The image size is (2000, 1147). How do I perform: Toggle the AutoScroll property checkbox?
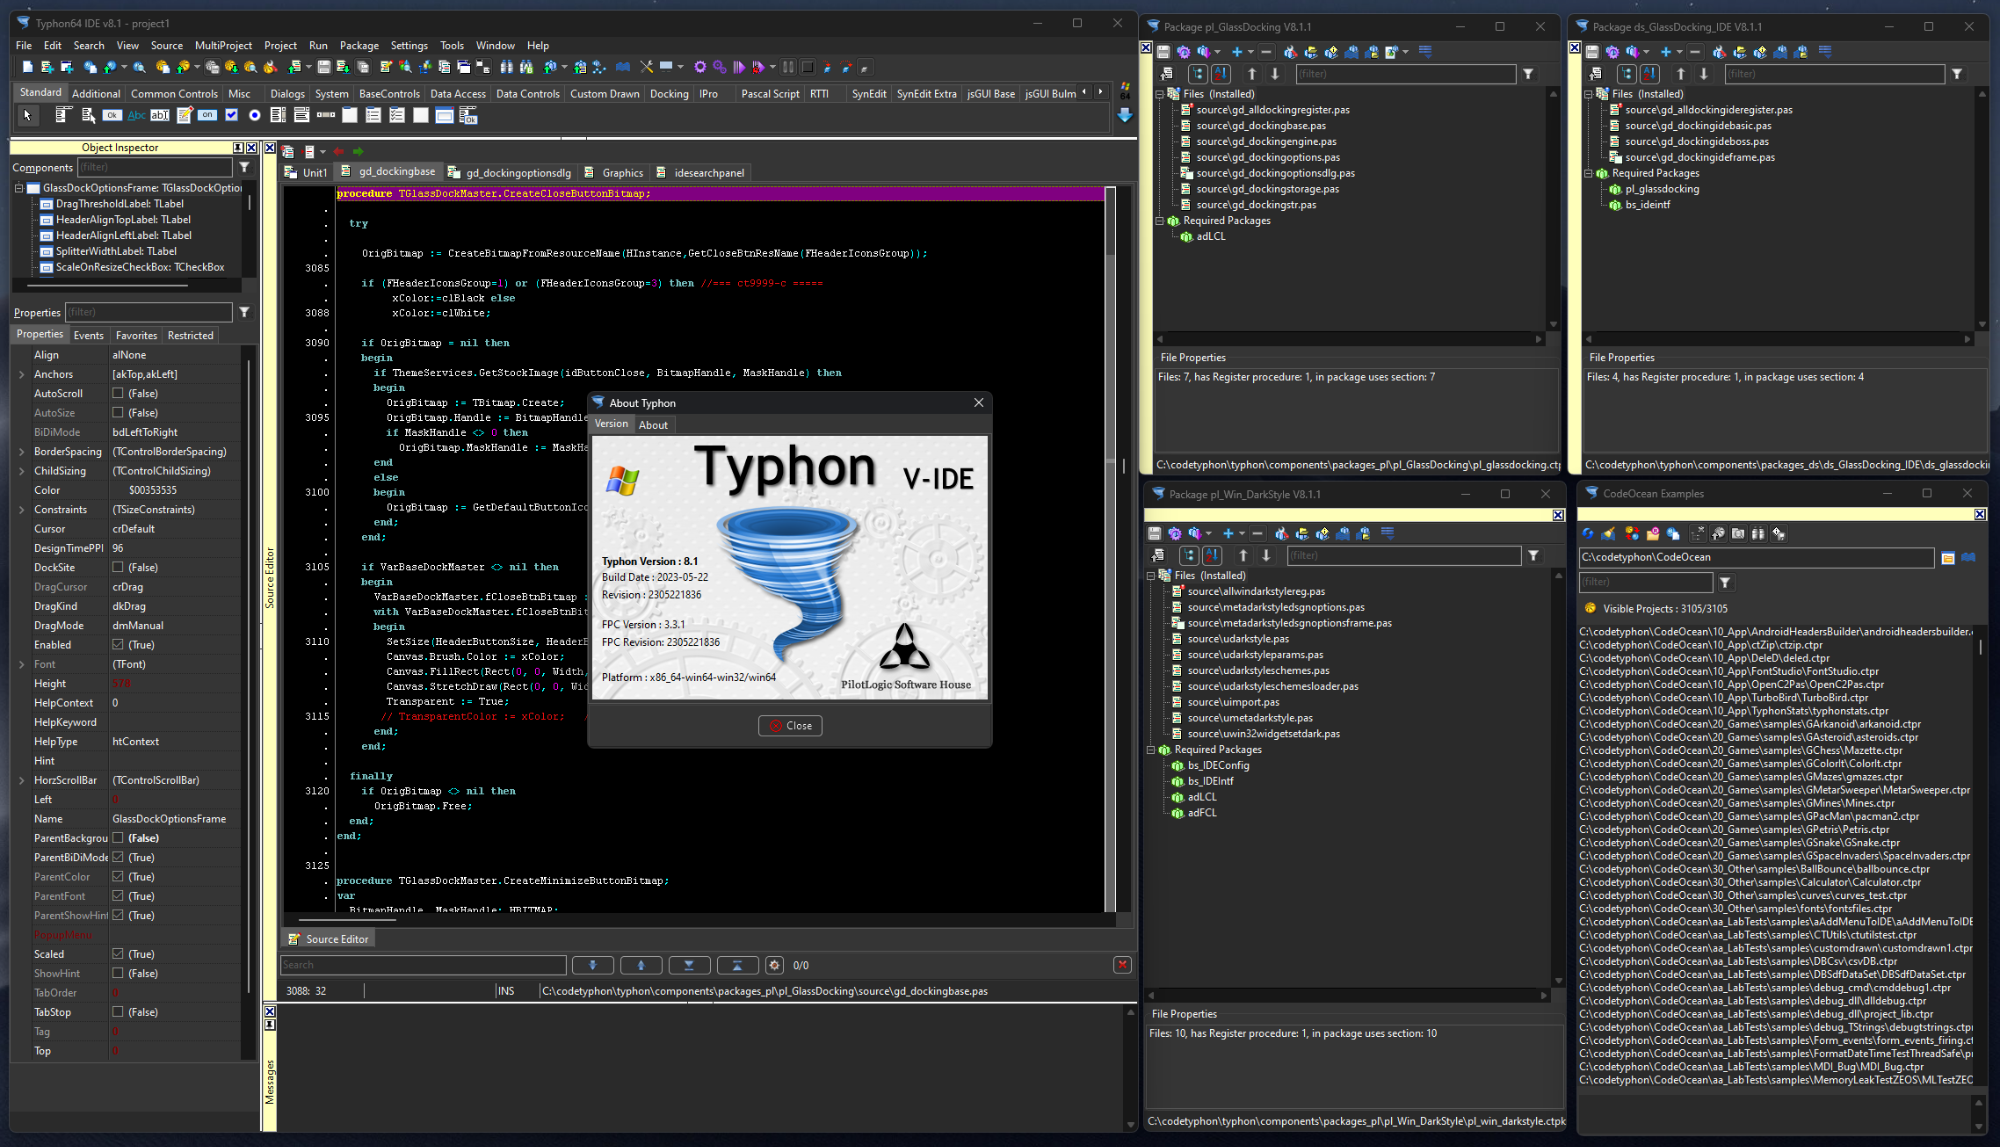coord(118,394)
